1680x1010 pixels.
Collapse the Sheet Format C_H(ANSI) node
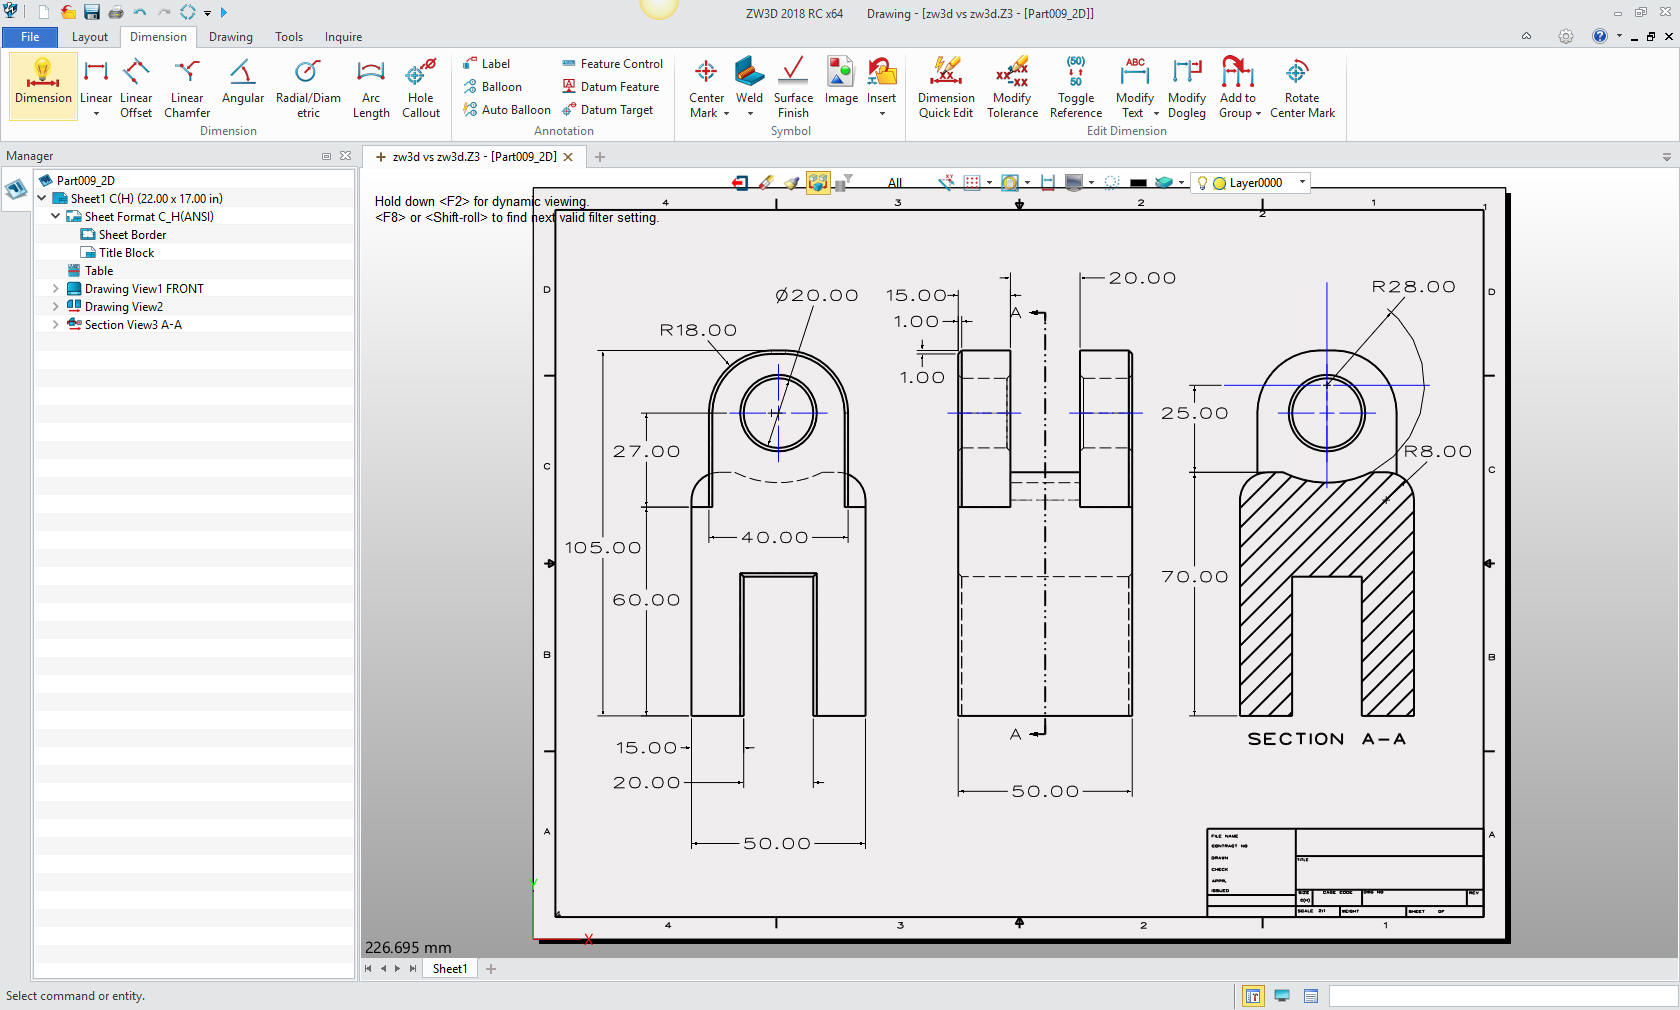[56, 217]
